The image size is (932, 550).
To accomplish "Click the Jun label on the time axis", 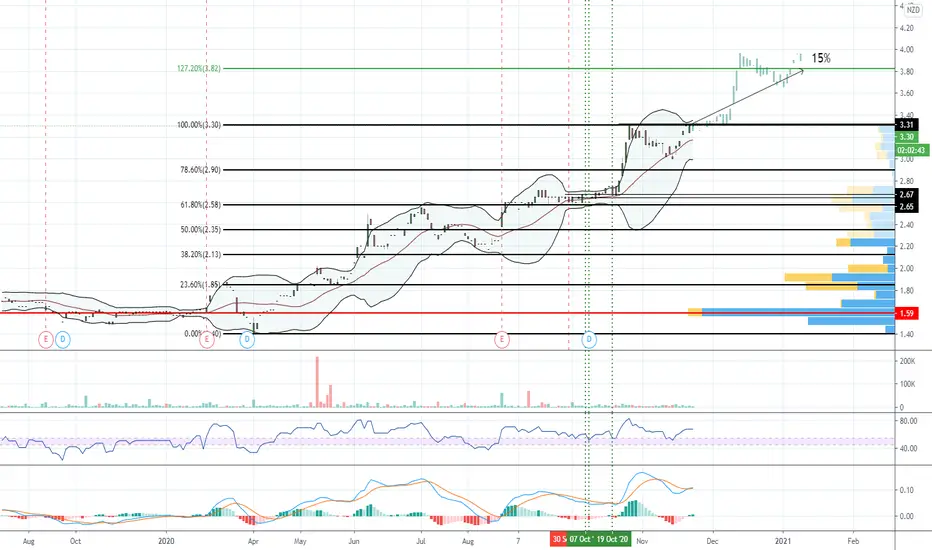I will point(354,541).
